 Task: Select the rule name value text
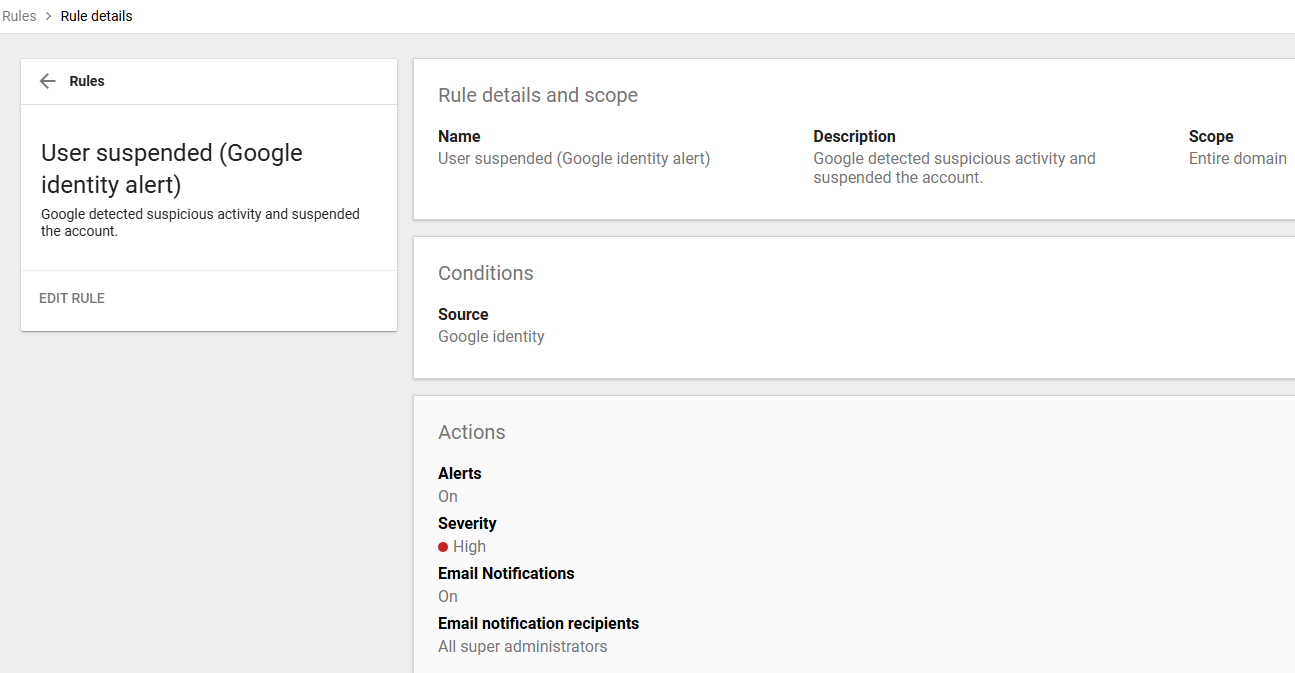(x=573, y=158)
